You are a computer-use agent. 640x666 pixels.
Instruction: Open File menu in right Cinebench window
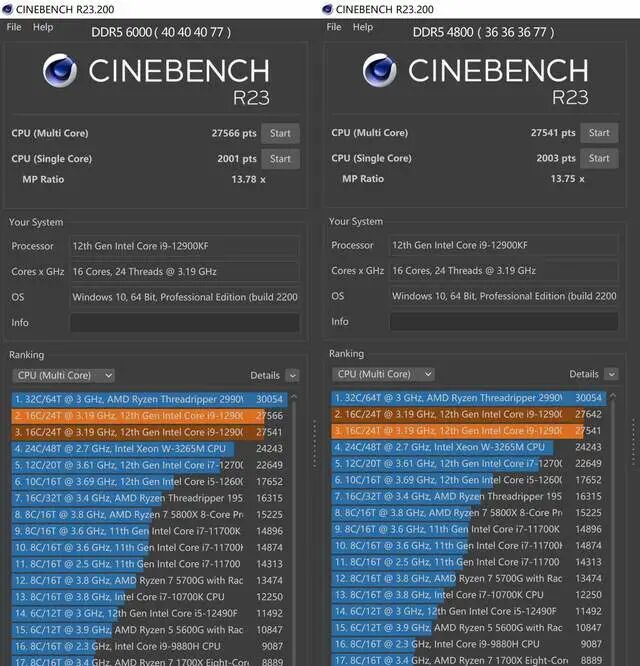pyautogui.click(x=334, y=27)
